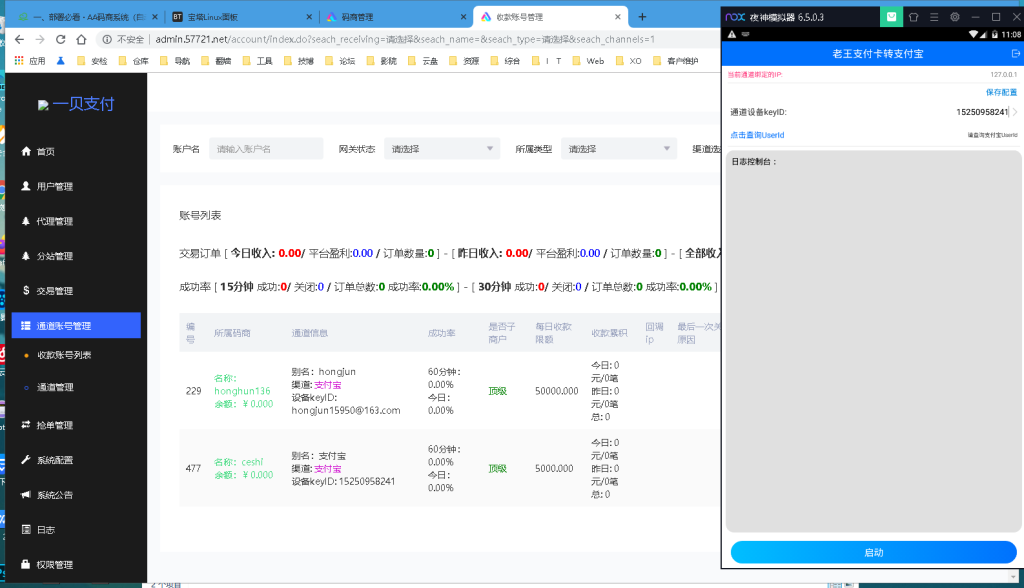Click the 系统配置 wrench icon

26,460
